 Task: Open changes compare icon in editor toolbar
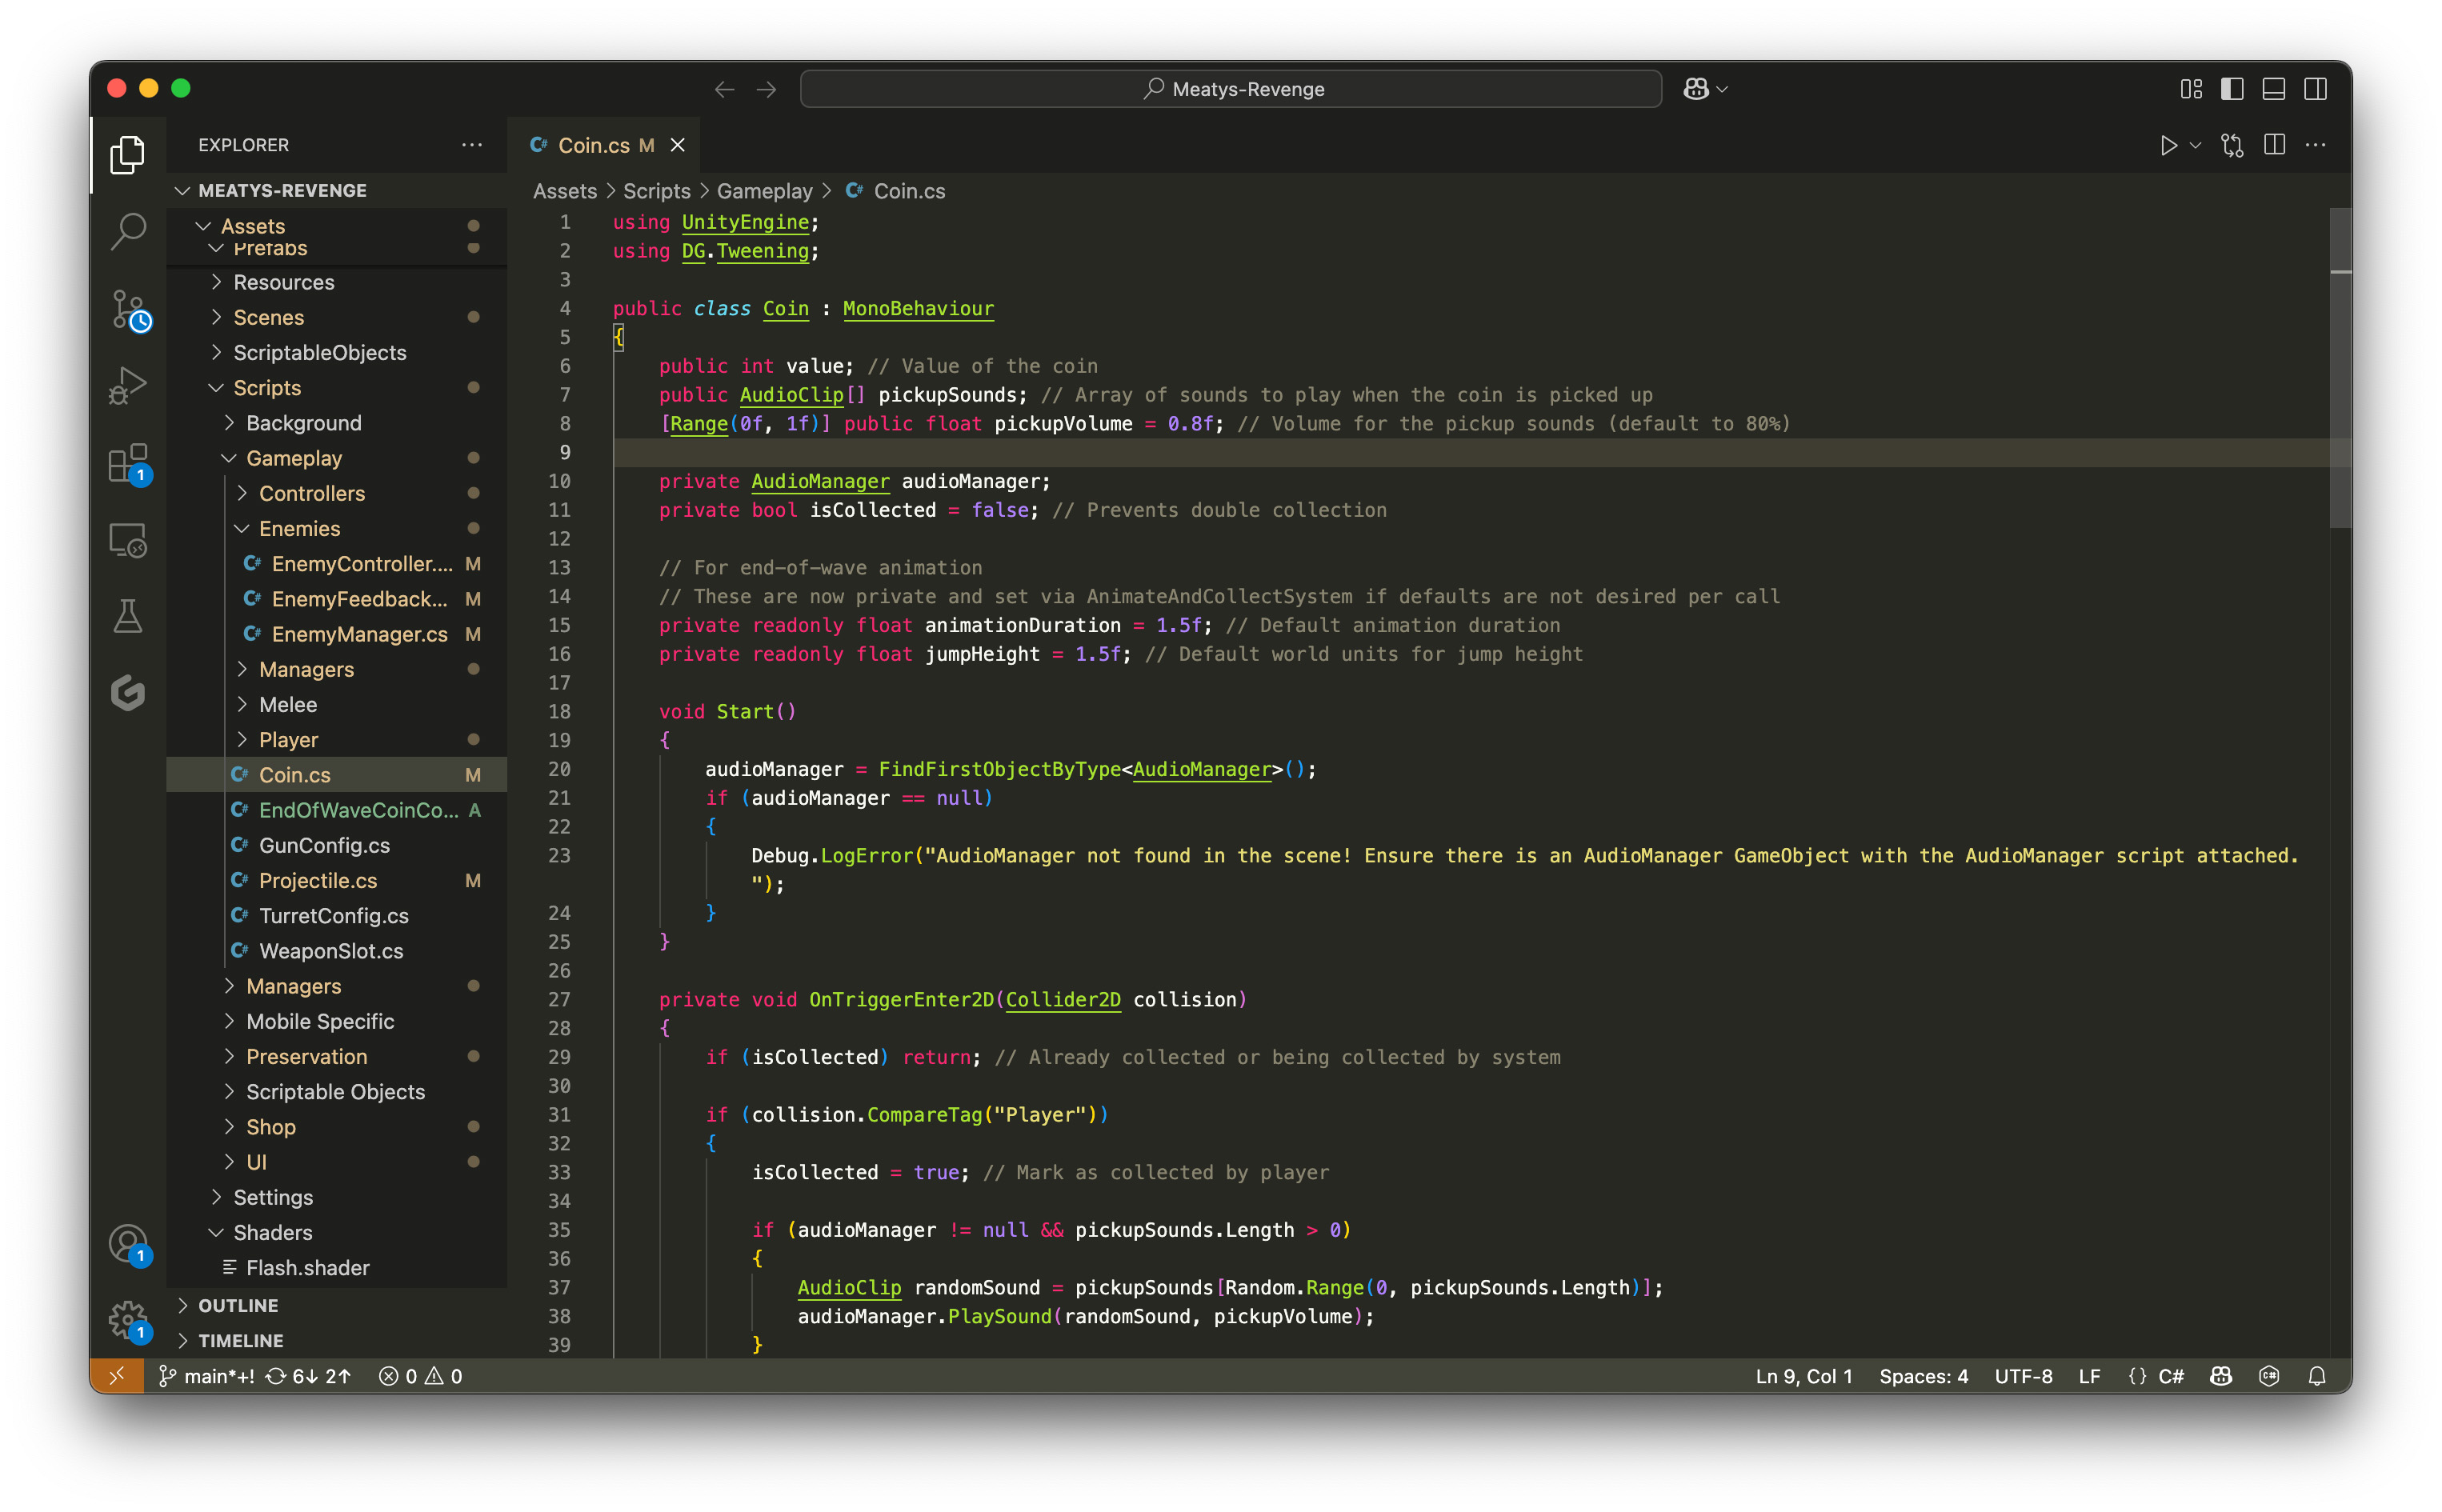(x=2232, y=145)
